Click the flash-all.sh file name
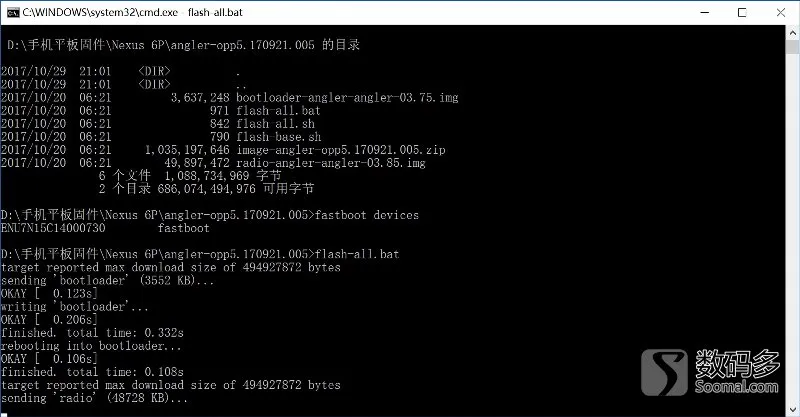 click(276, 124)
